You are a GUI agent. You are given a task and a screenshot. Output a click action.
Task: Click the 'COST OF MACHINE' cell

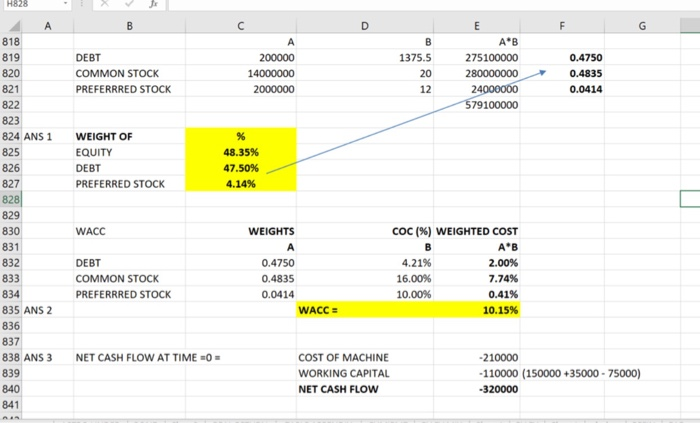(x=365, y=357)
